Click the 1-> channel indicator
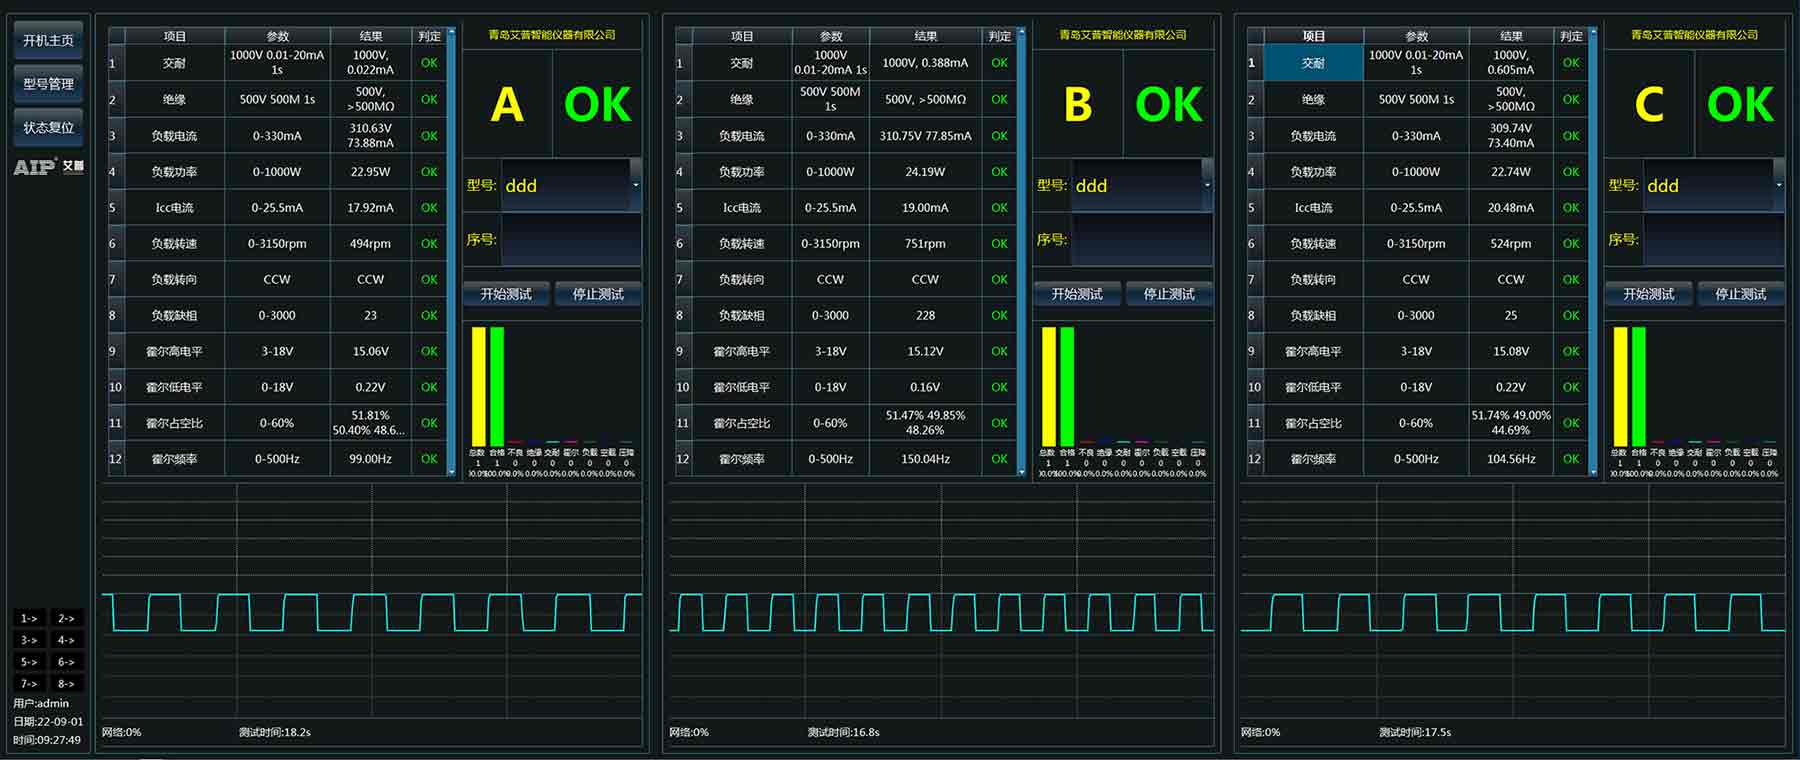Screen dimensions: 1800x760 [29, 618]
